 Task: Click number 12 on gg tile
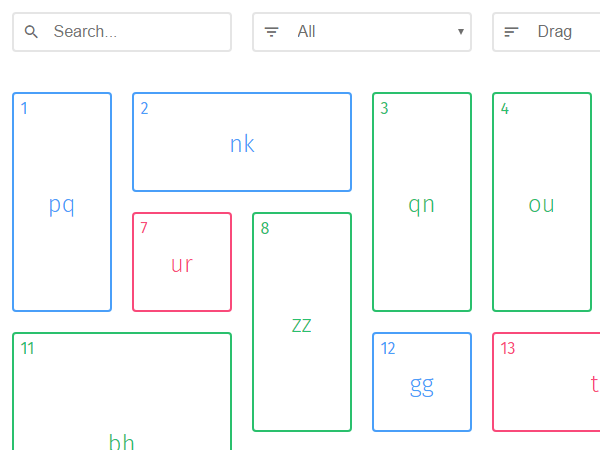click(x=388, y=348)
